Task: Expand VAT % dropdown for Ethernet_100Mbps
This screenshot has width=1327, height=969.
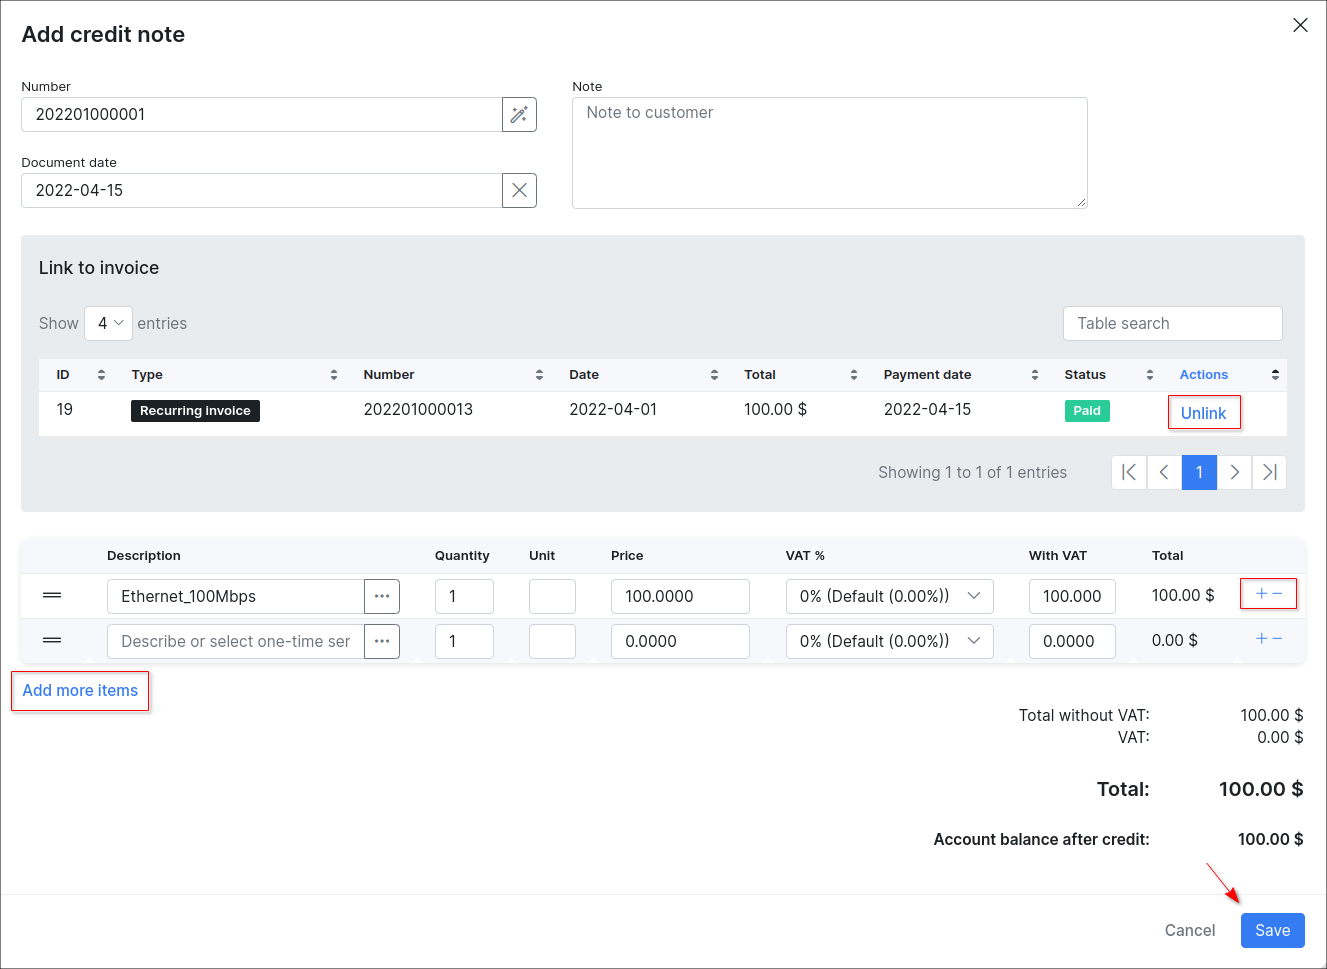Action: pos(889,597)
